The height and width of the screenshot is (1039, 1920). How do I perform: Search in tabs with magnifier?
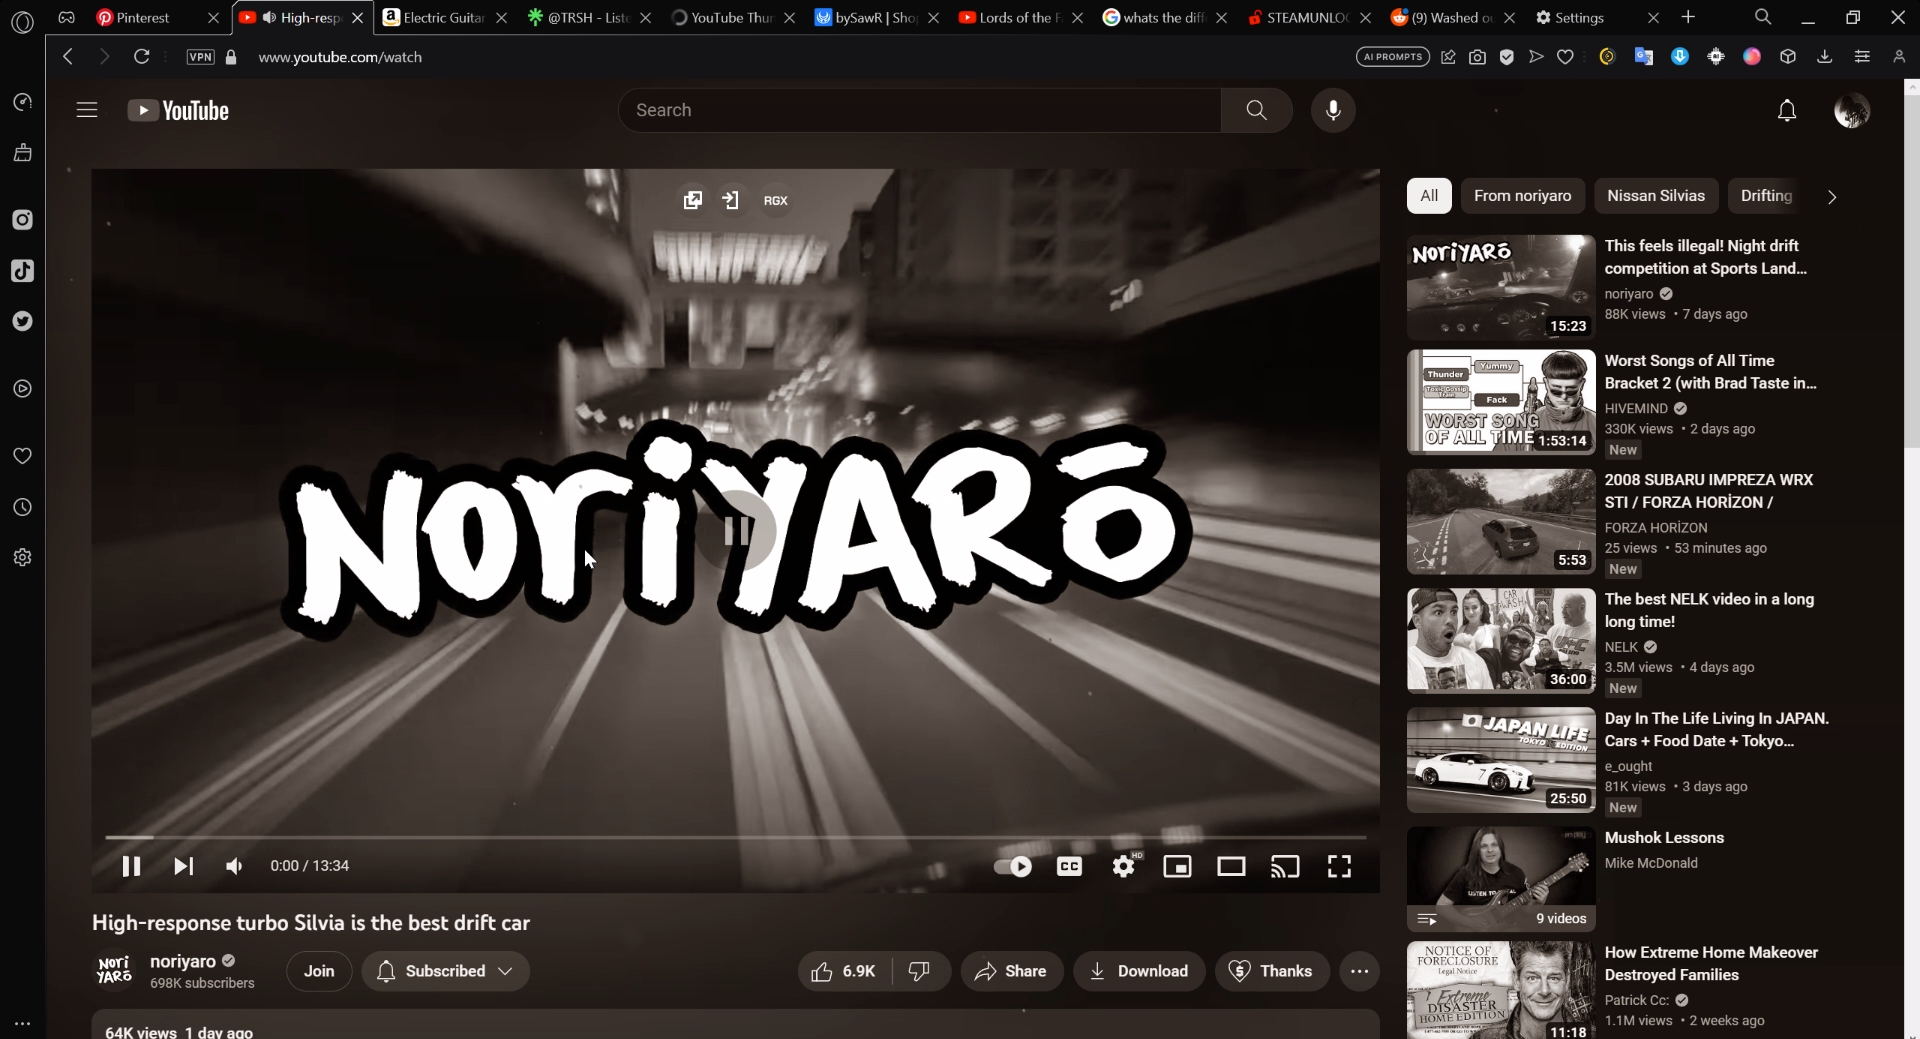coord(1763,17)
